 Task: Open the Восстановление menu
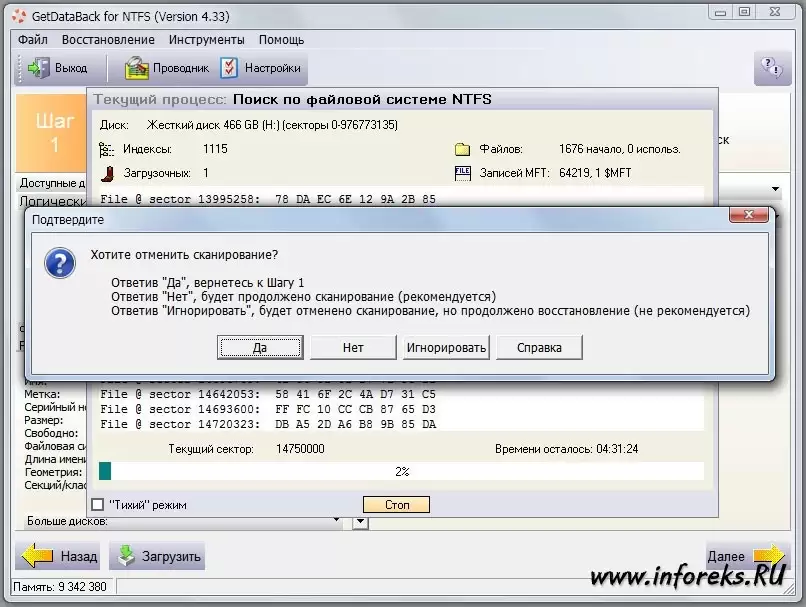(108, 40)
